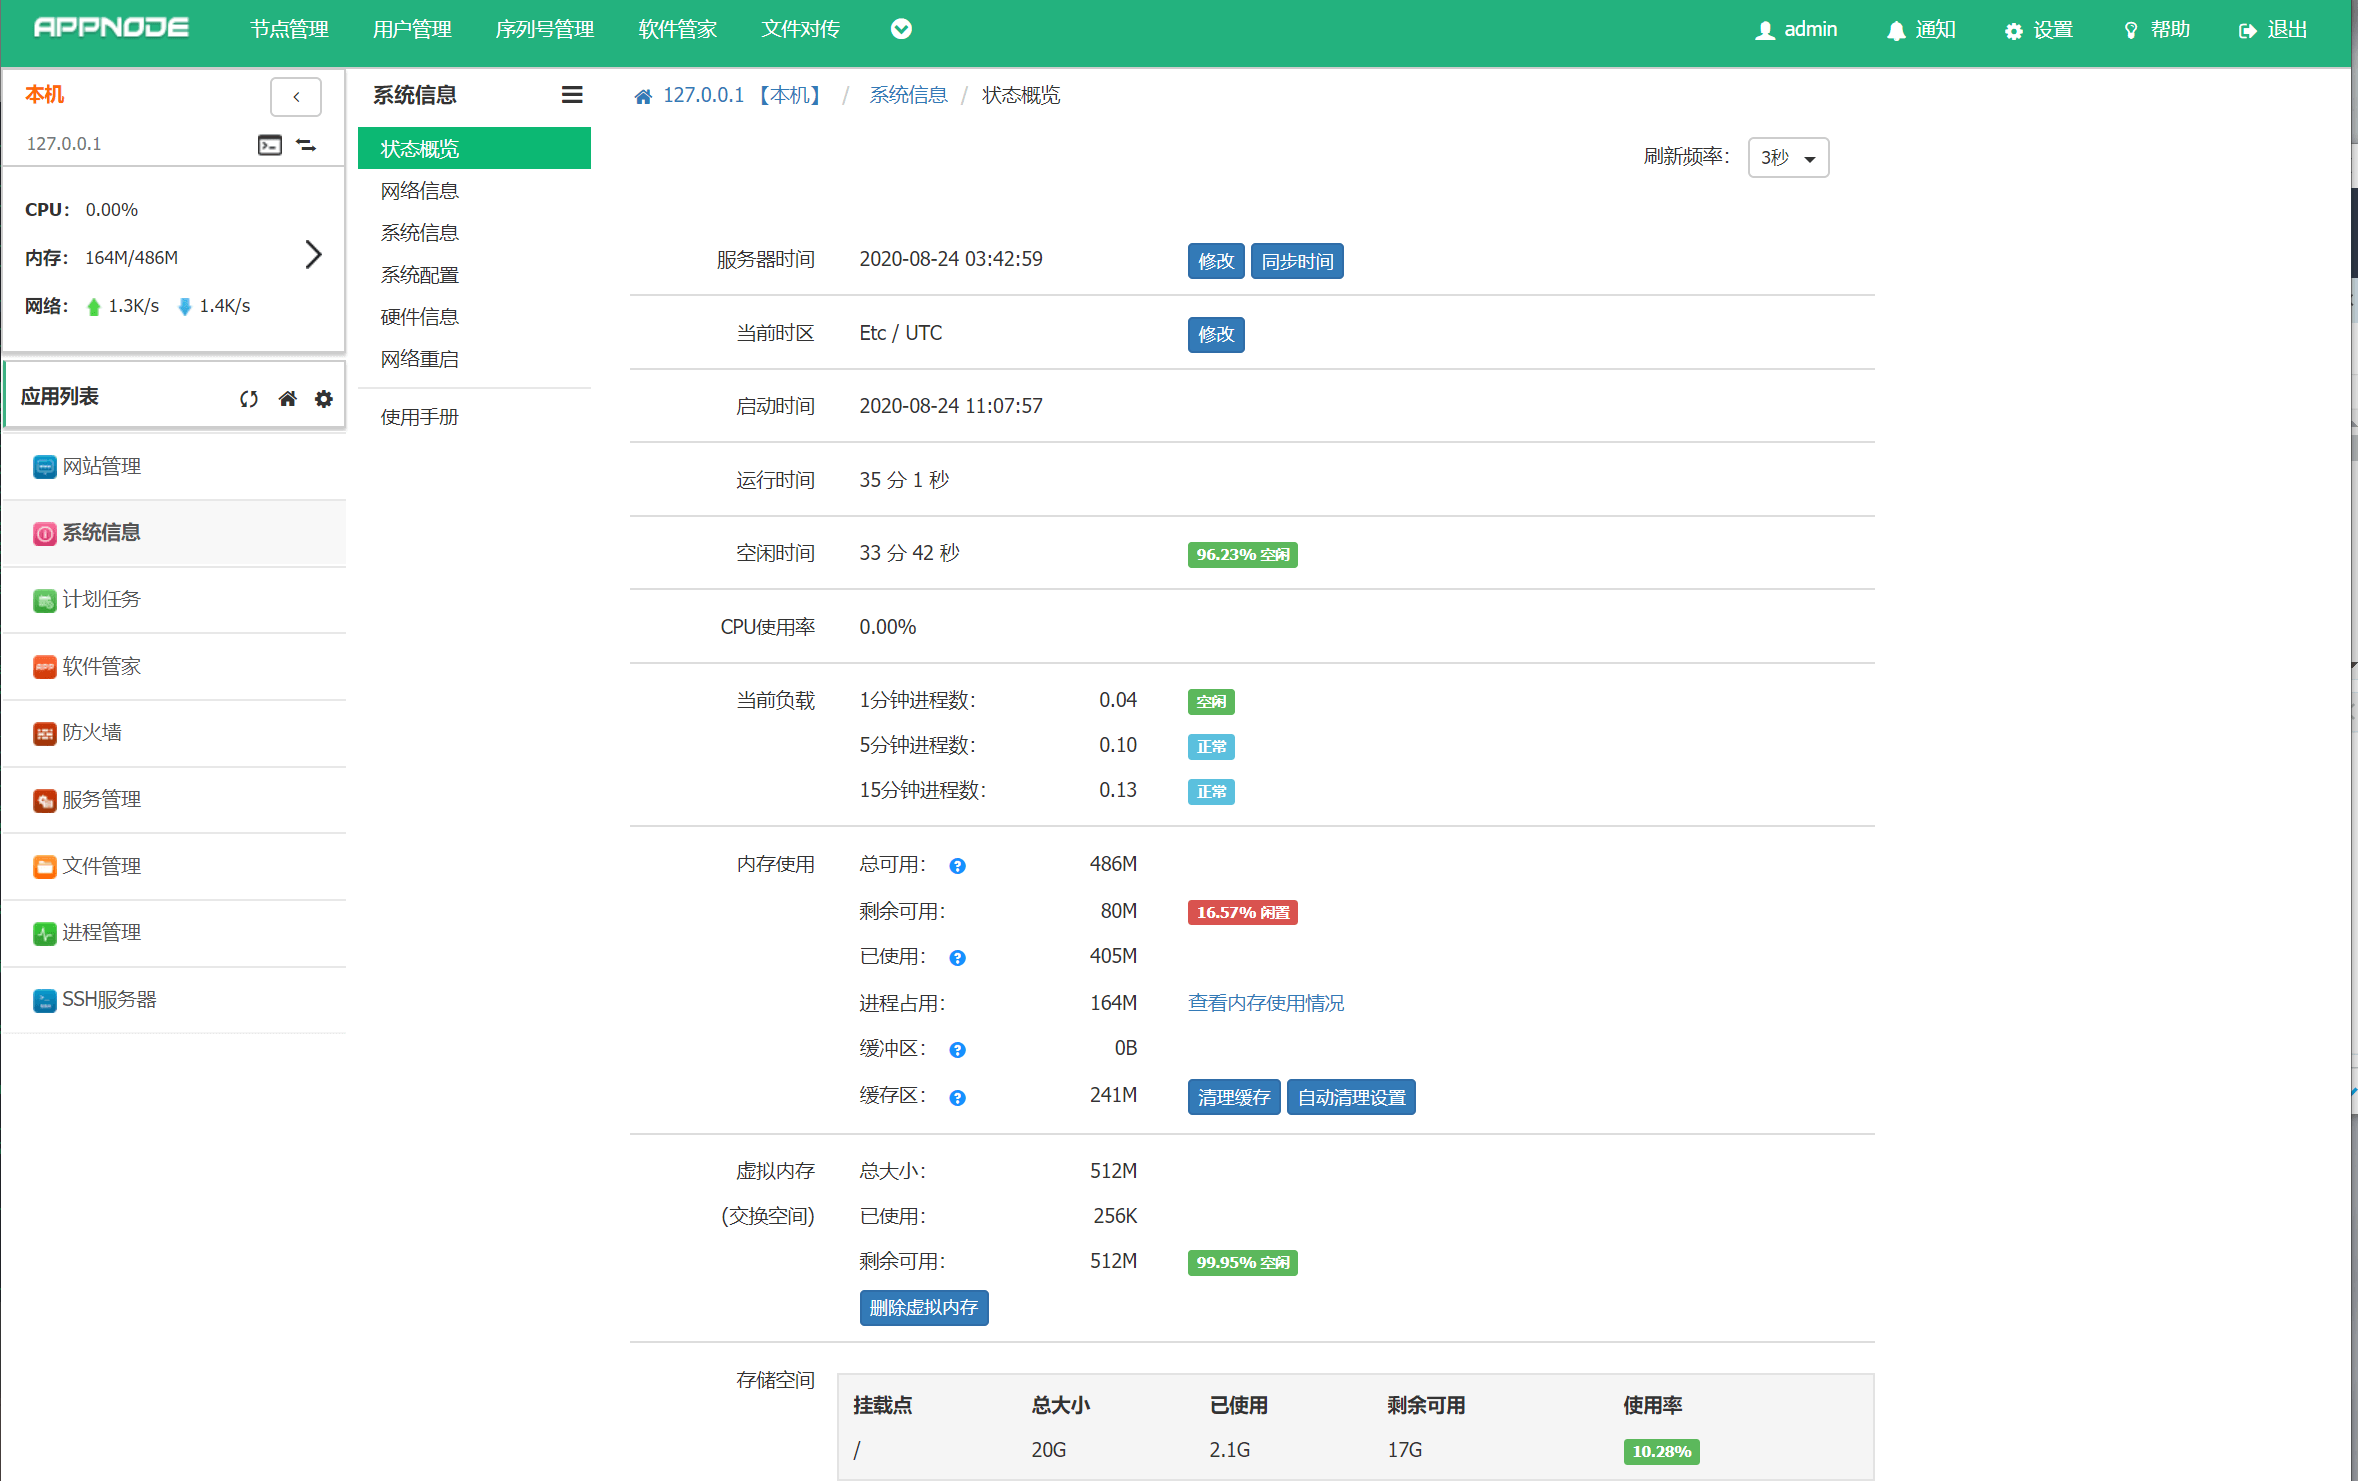The image size is (2358, 1481).
Task: Click the 10.28% usage badge
Action: click(x=1661, y=1451)
